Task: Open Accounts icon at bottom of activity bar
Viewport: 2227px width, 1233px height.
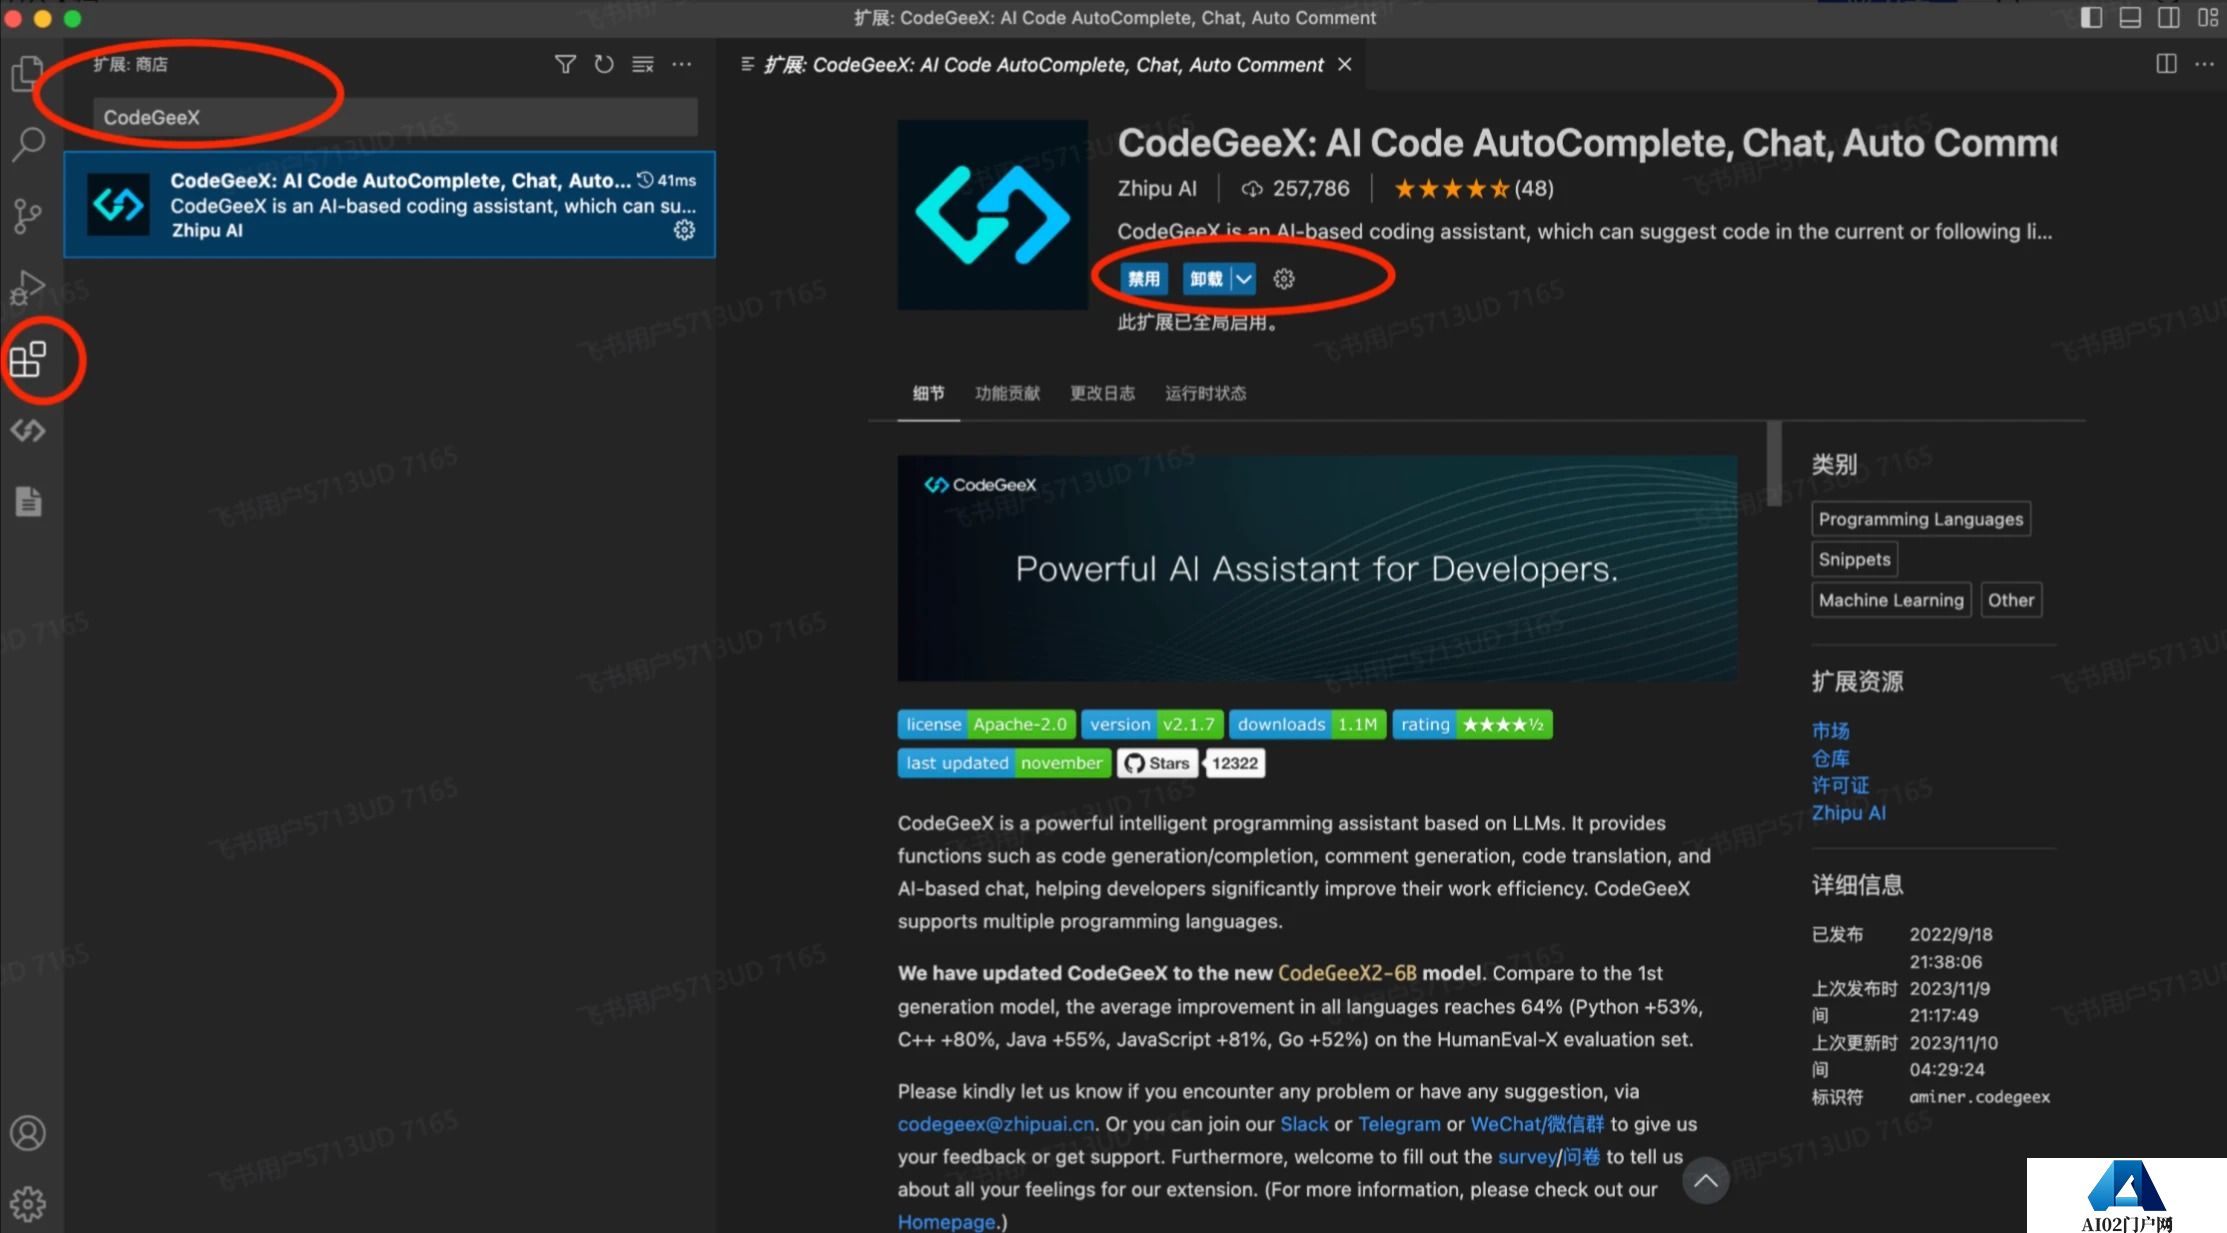Action: coord(28,1133)
